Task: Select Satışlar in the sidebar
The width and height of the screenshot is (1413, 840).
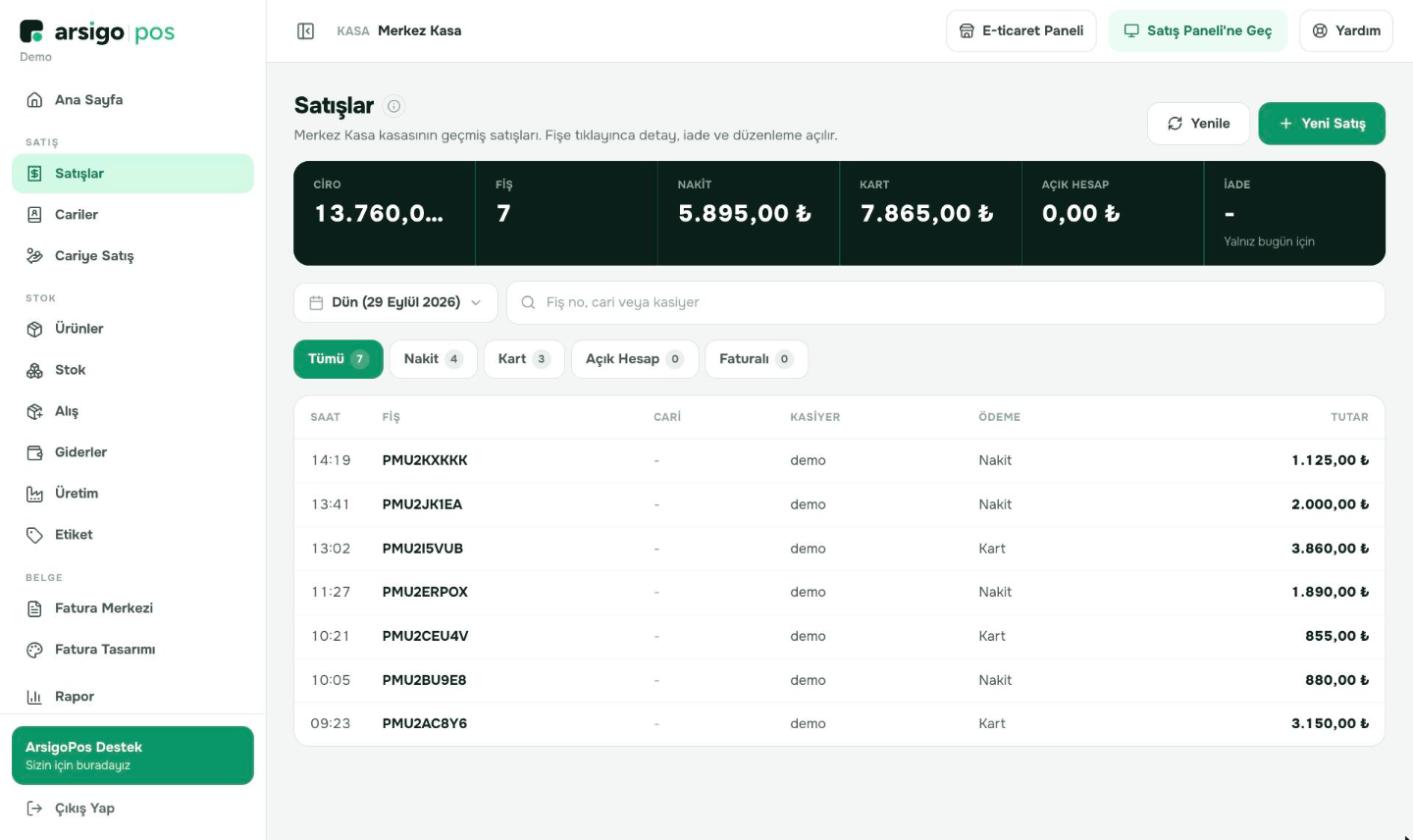Action: tap(133, 174)
